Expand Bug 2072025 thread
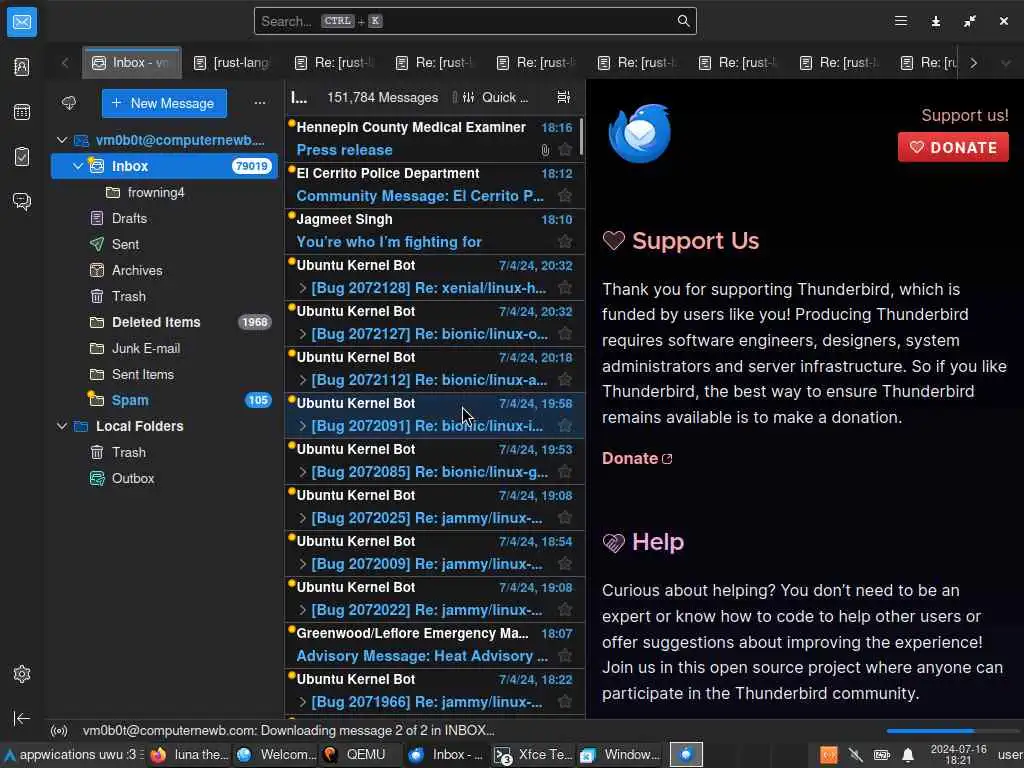This screenshot has height=768, width=1024. [302, 518]
